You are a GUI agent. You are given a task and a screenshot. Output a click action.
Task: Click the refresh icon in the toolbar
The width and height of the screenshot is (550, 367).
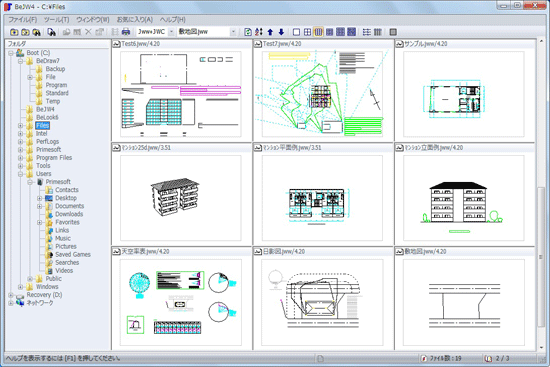tap(248, 32)
